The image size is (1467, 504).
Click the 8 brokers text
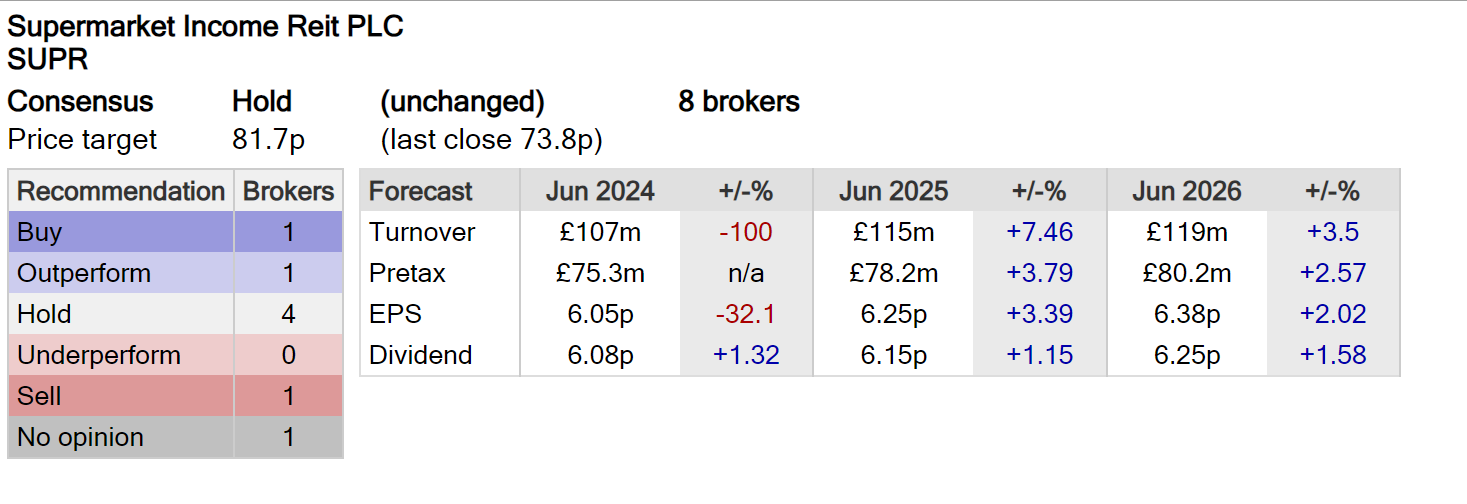tap(739, 102)
